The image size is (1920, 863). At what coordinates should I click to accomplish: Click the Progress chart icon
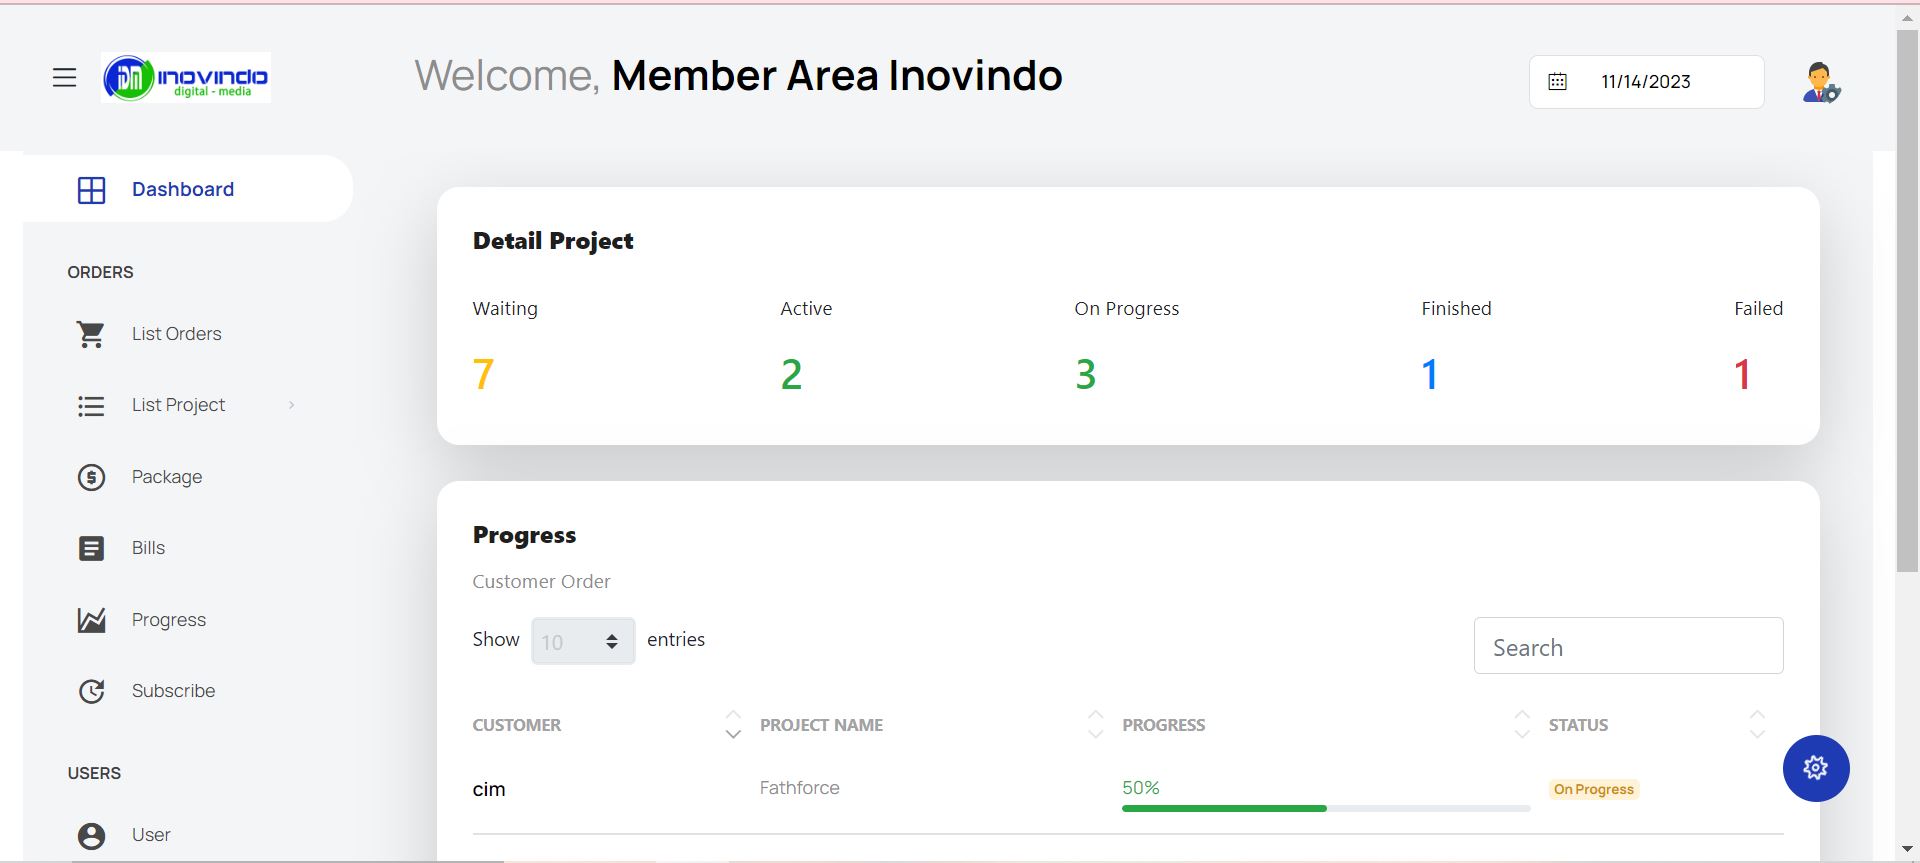coord(91,620)
